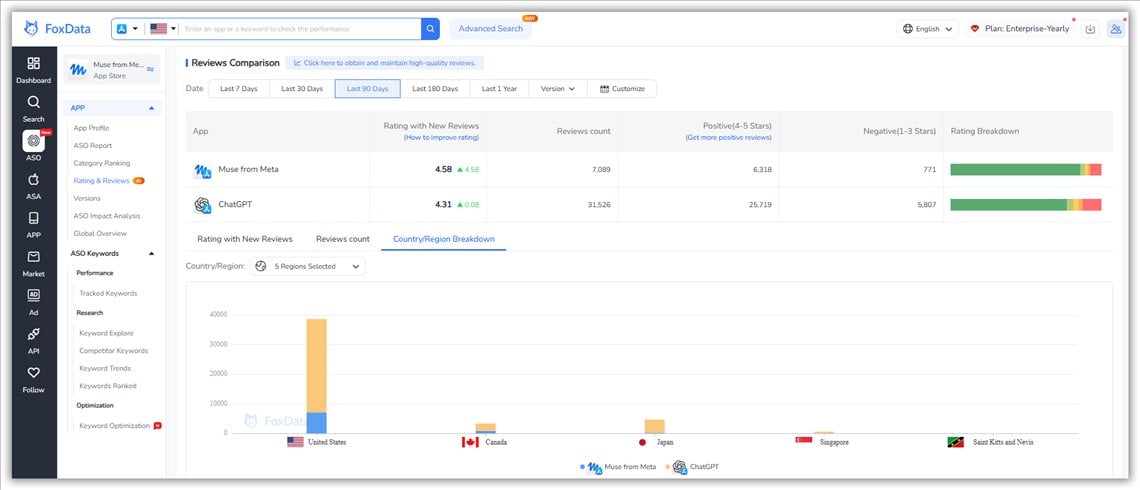
Task: Click the United States stacked bar
Action: [316, 376]
